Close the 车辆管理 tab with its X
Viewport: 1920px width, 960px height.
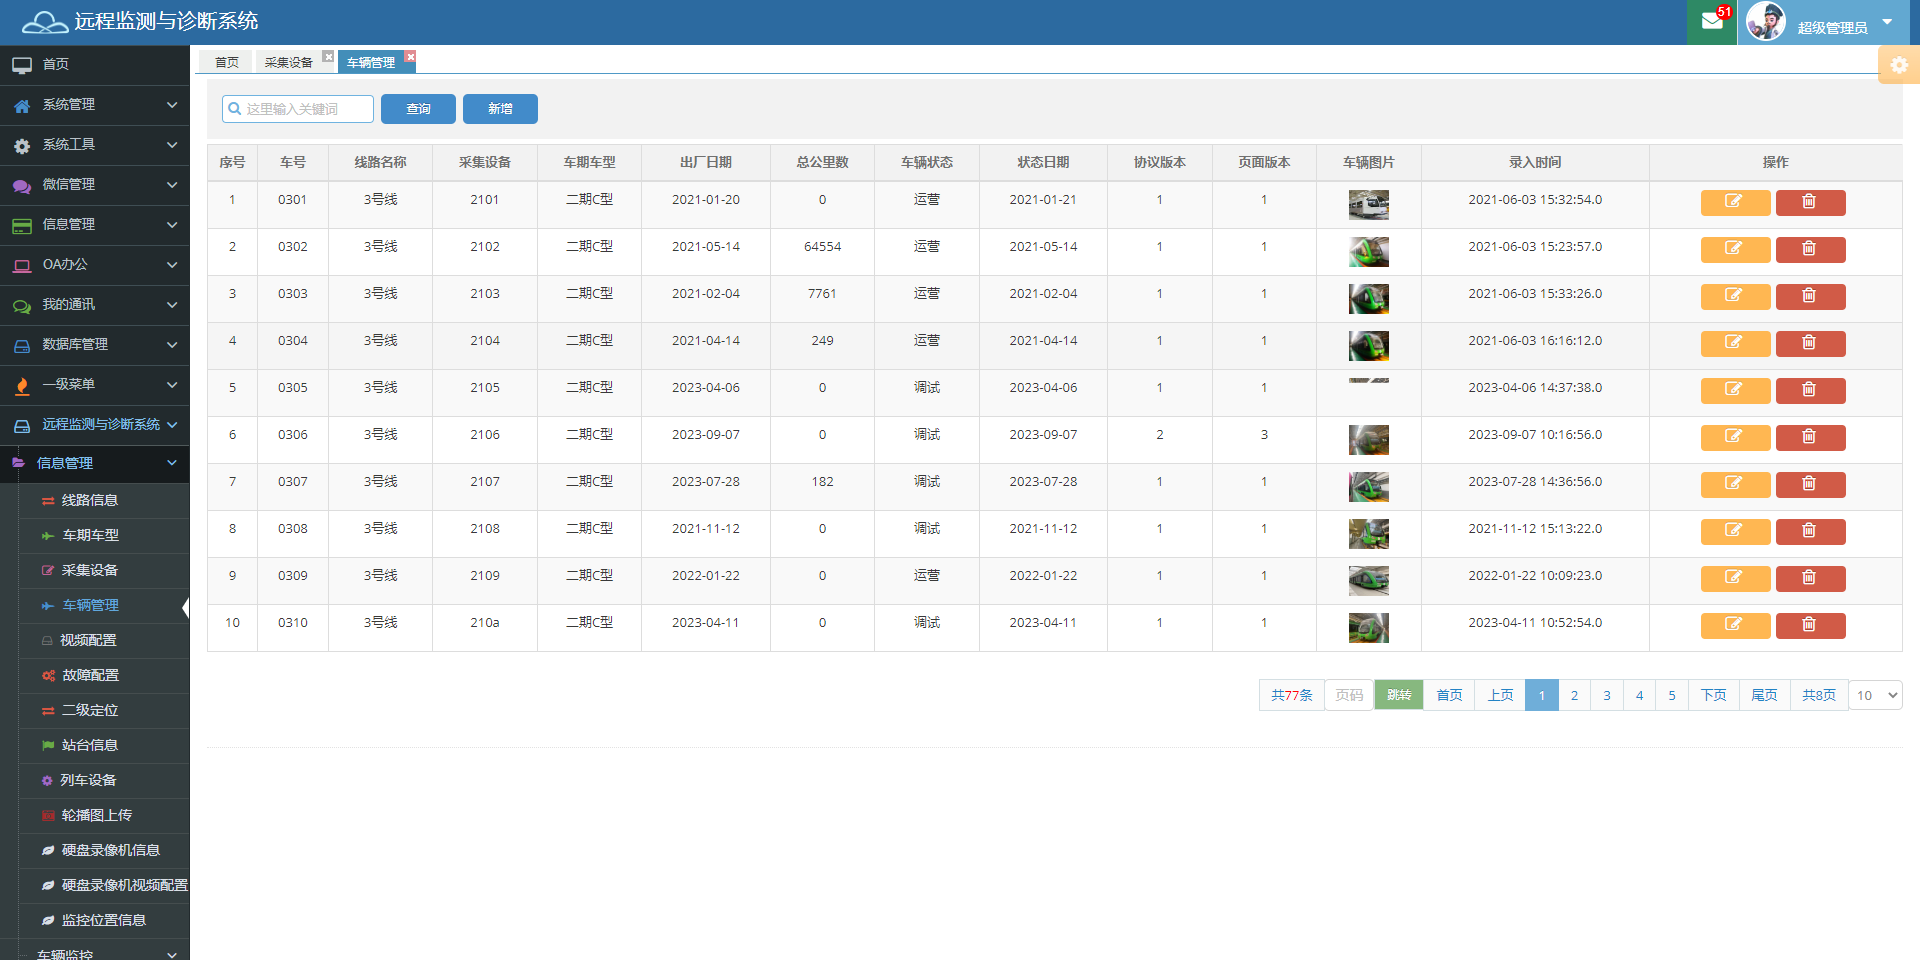410,57
